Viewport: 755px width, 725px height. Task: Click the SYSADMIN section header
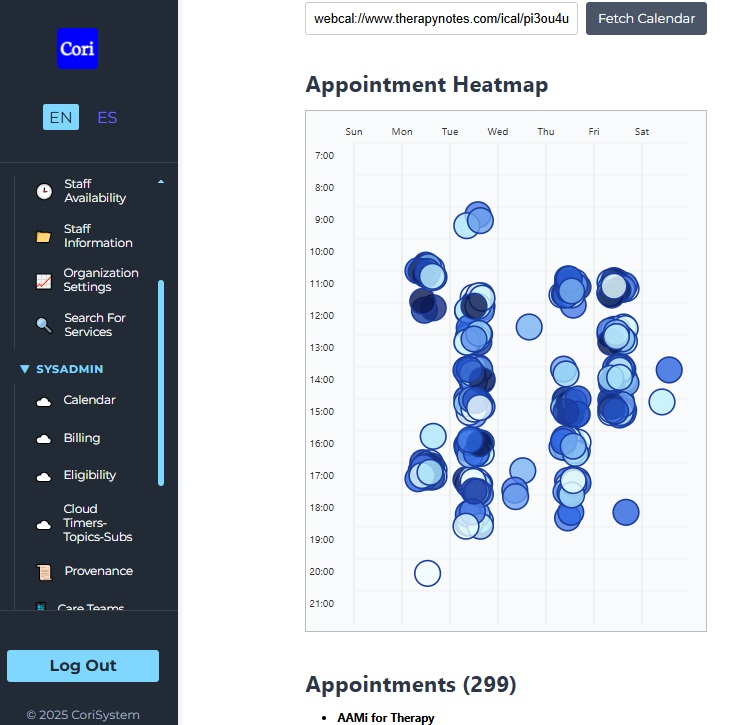(69, 369)
